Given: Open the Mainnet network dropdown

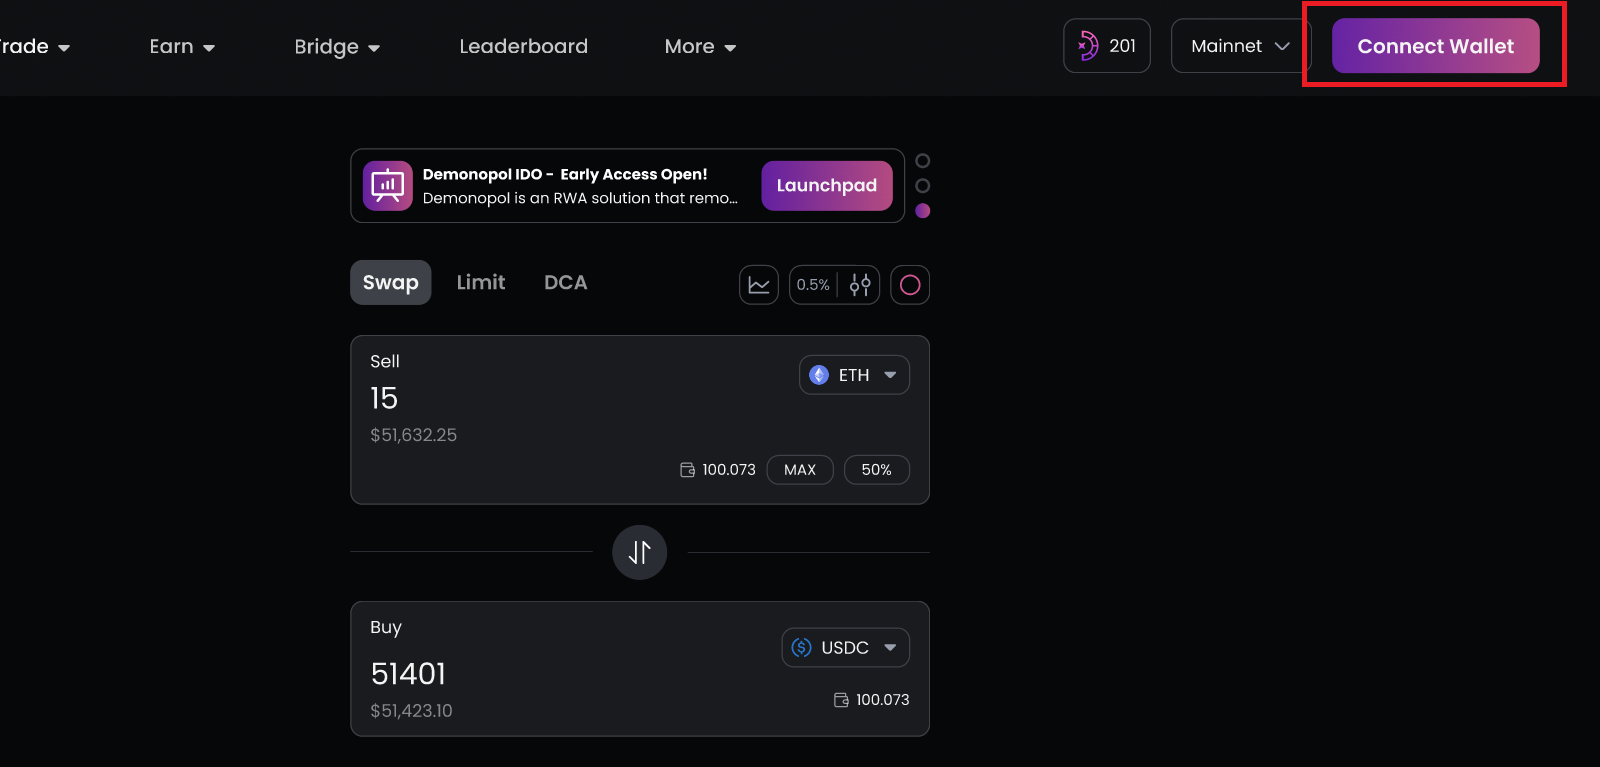Looking at the screenshot, I should [x=1240, y=46].
